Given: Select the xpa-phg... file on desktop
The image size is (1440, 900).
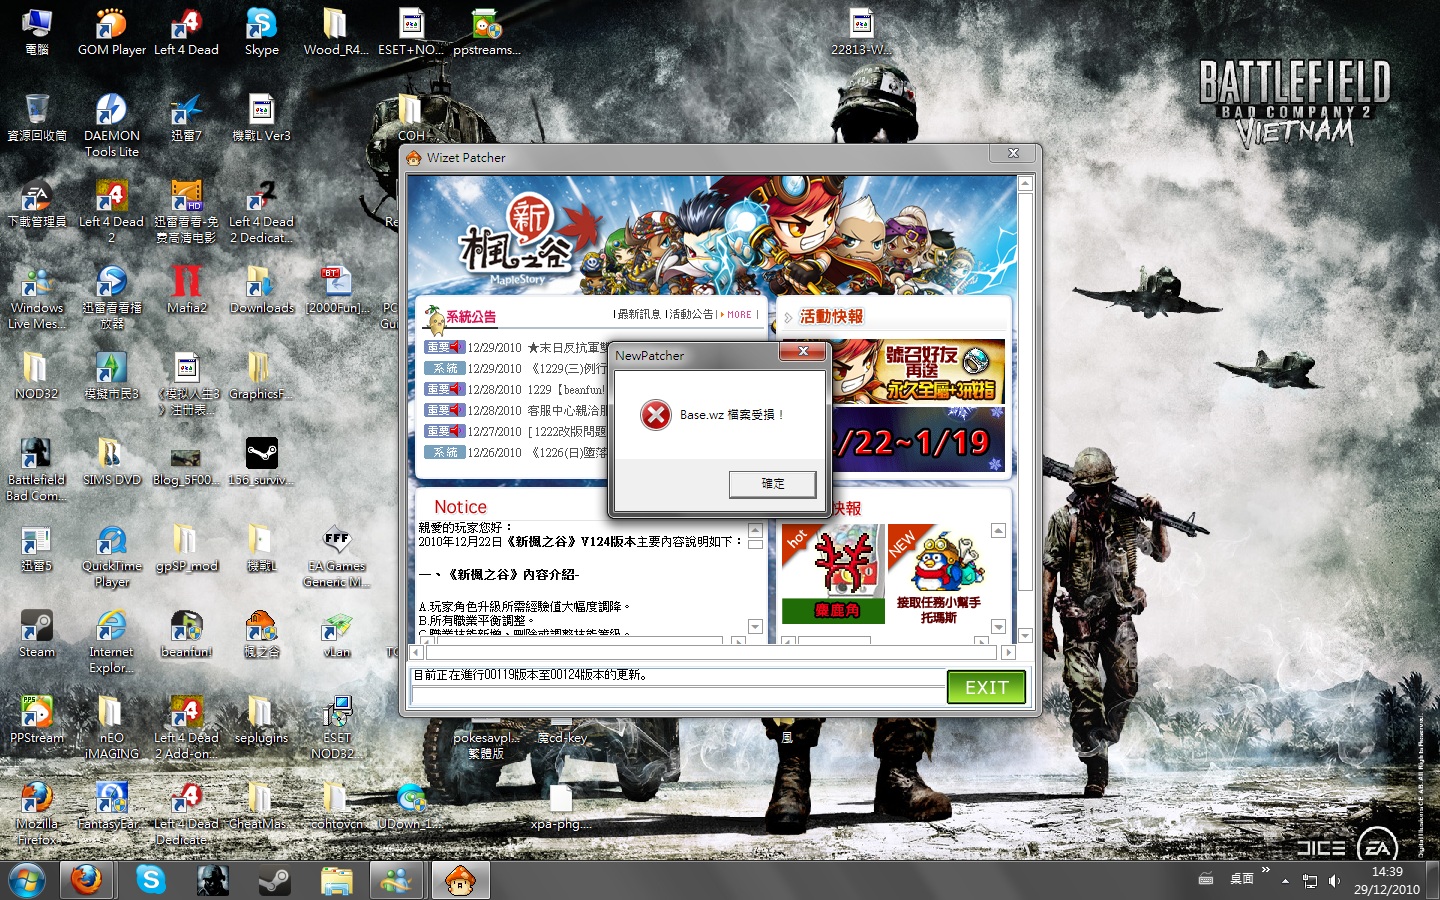Looking at the screenshot, I should [561, 807].
